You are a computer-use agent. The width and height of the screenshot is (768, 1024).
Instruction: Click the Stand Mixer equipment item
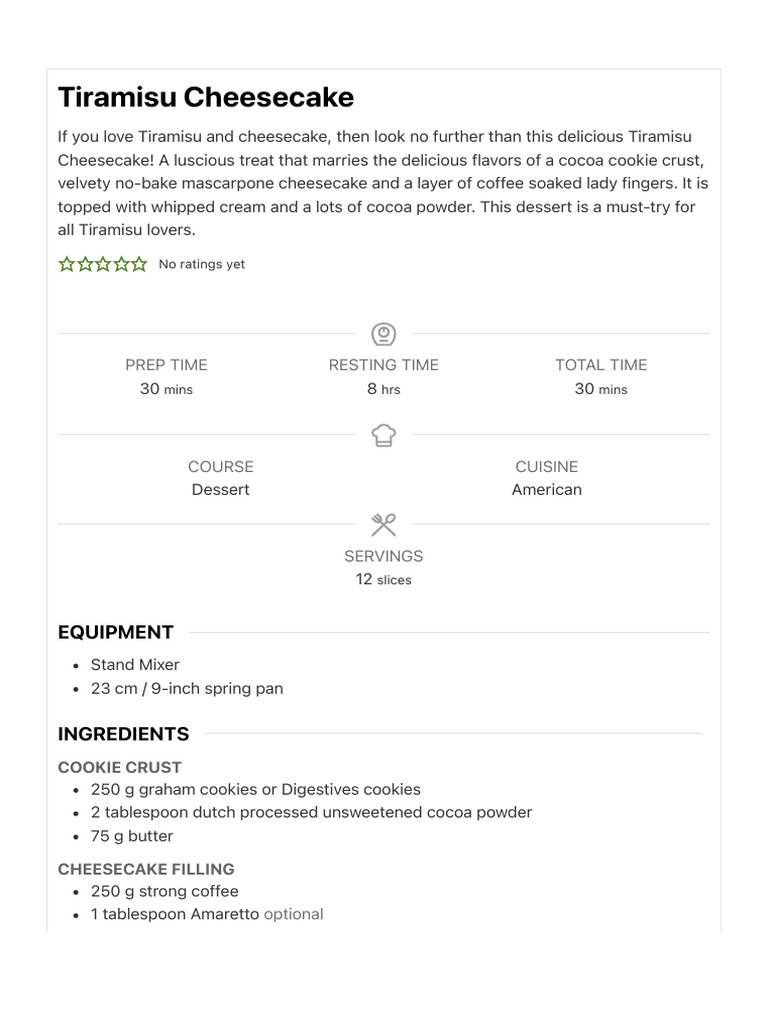click(x=135, y=665)
